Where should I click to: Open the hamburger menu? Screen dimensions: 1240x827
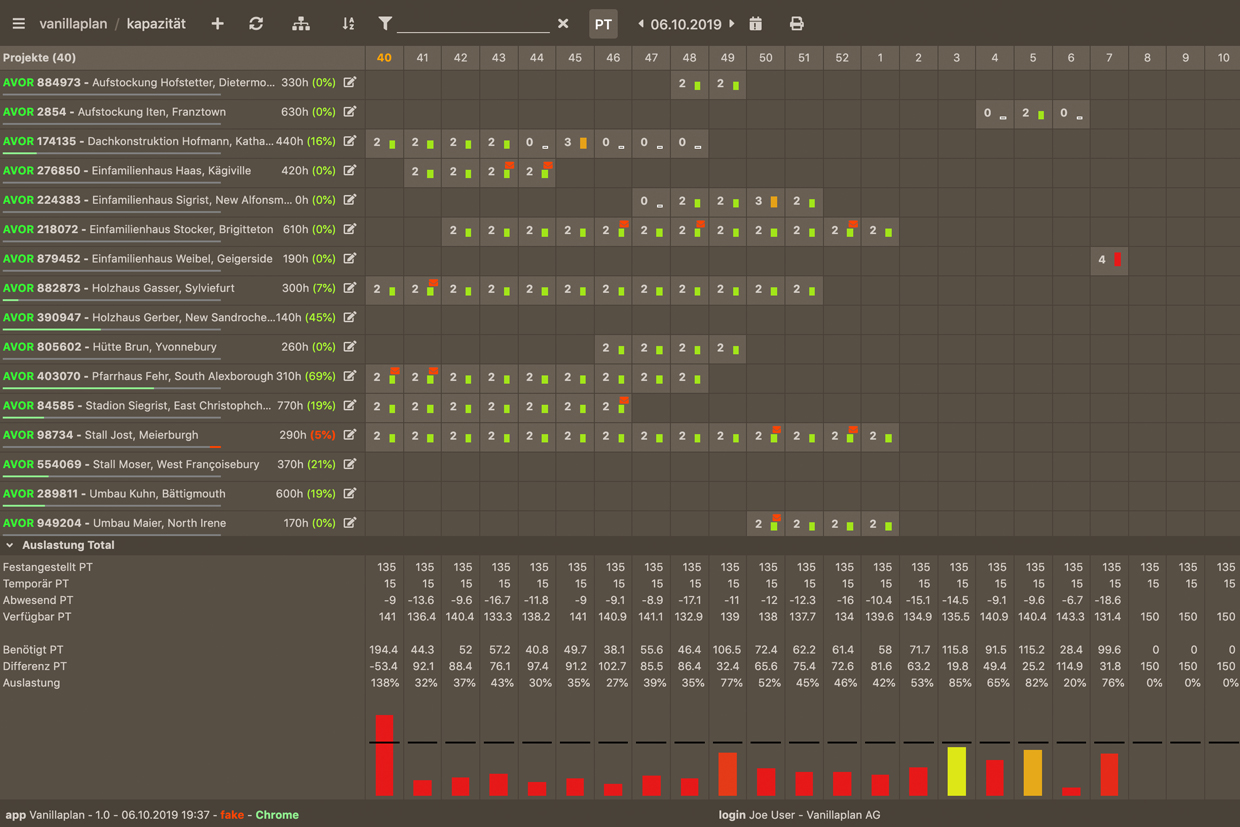coord(18,24)
